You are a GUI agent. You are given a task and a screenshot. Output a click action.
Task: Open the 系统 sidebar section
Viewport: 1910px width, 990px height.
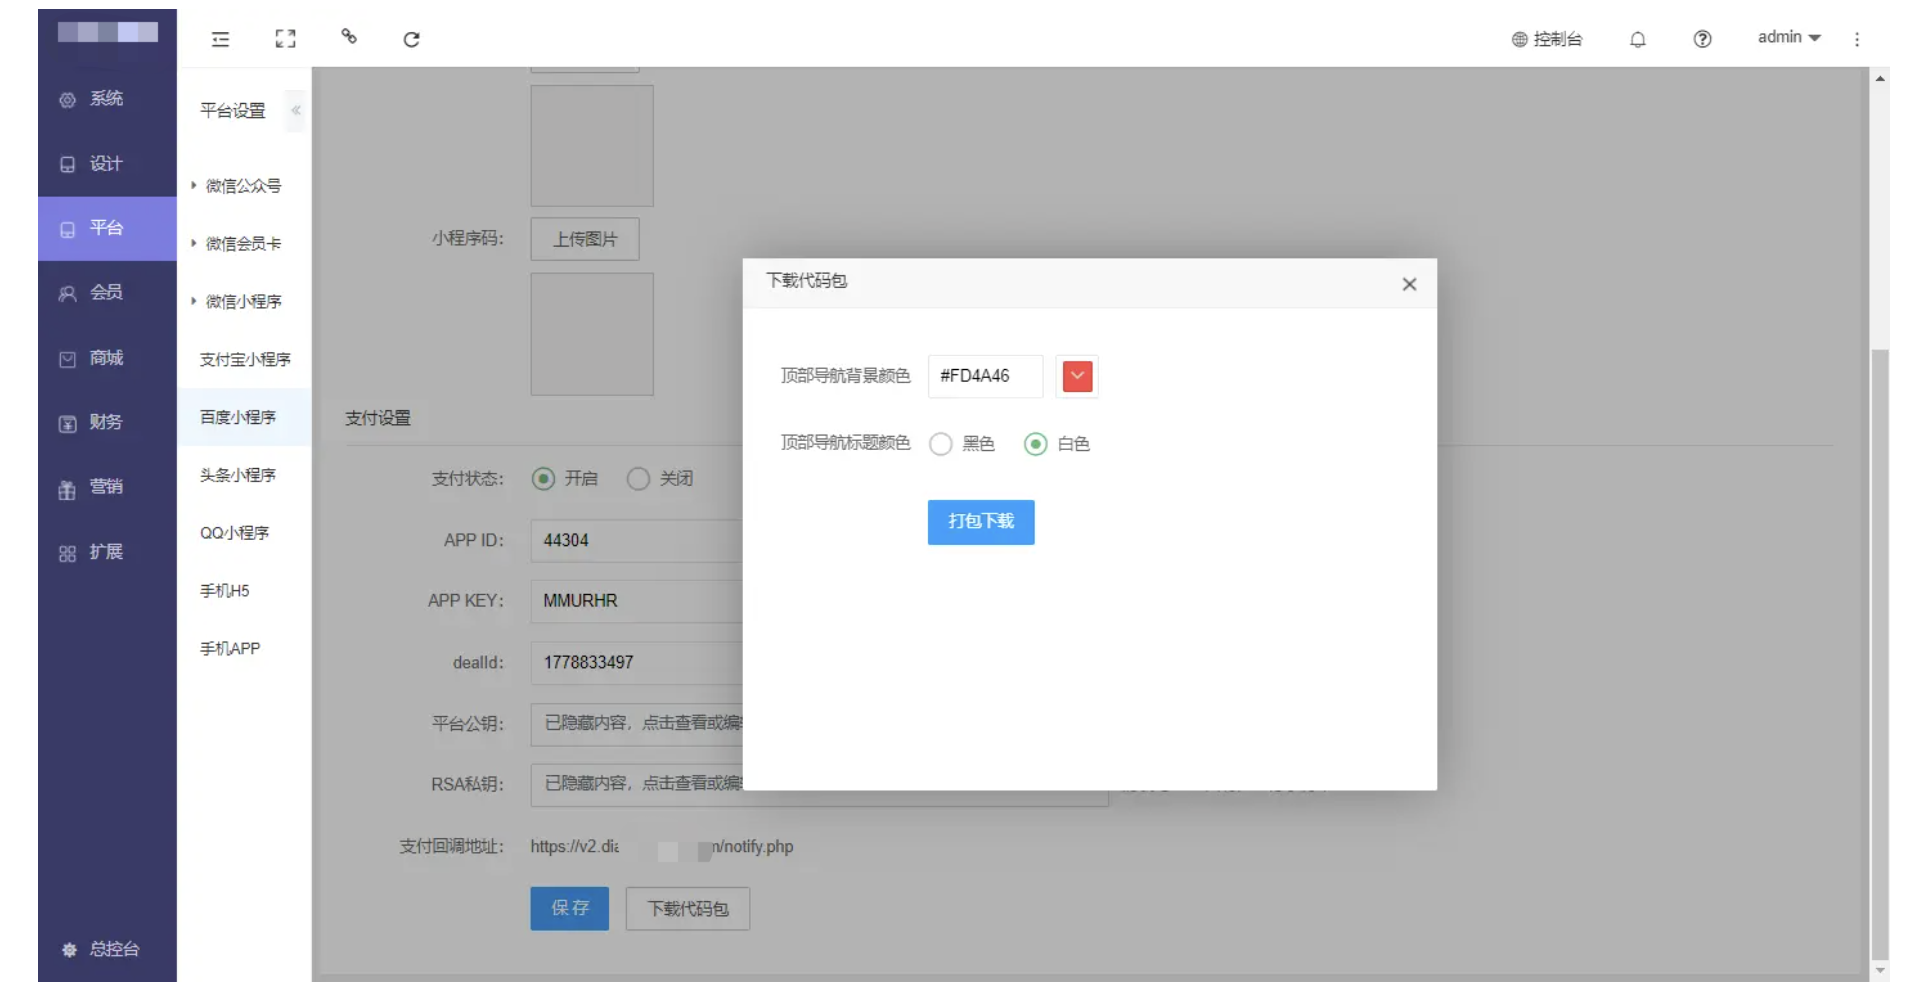click(107, 99)
